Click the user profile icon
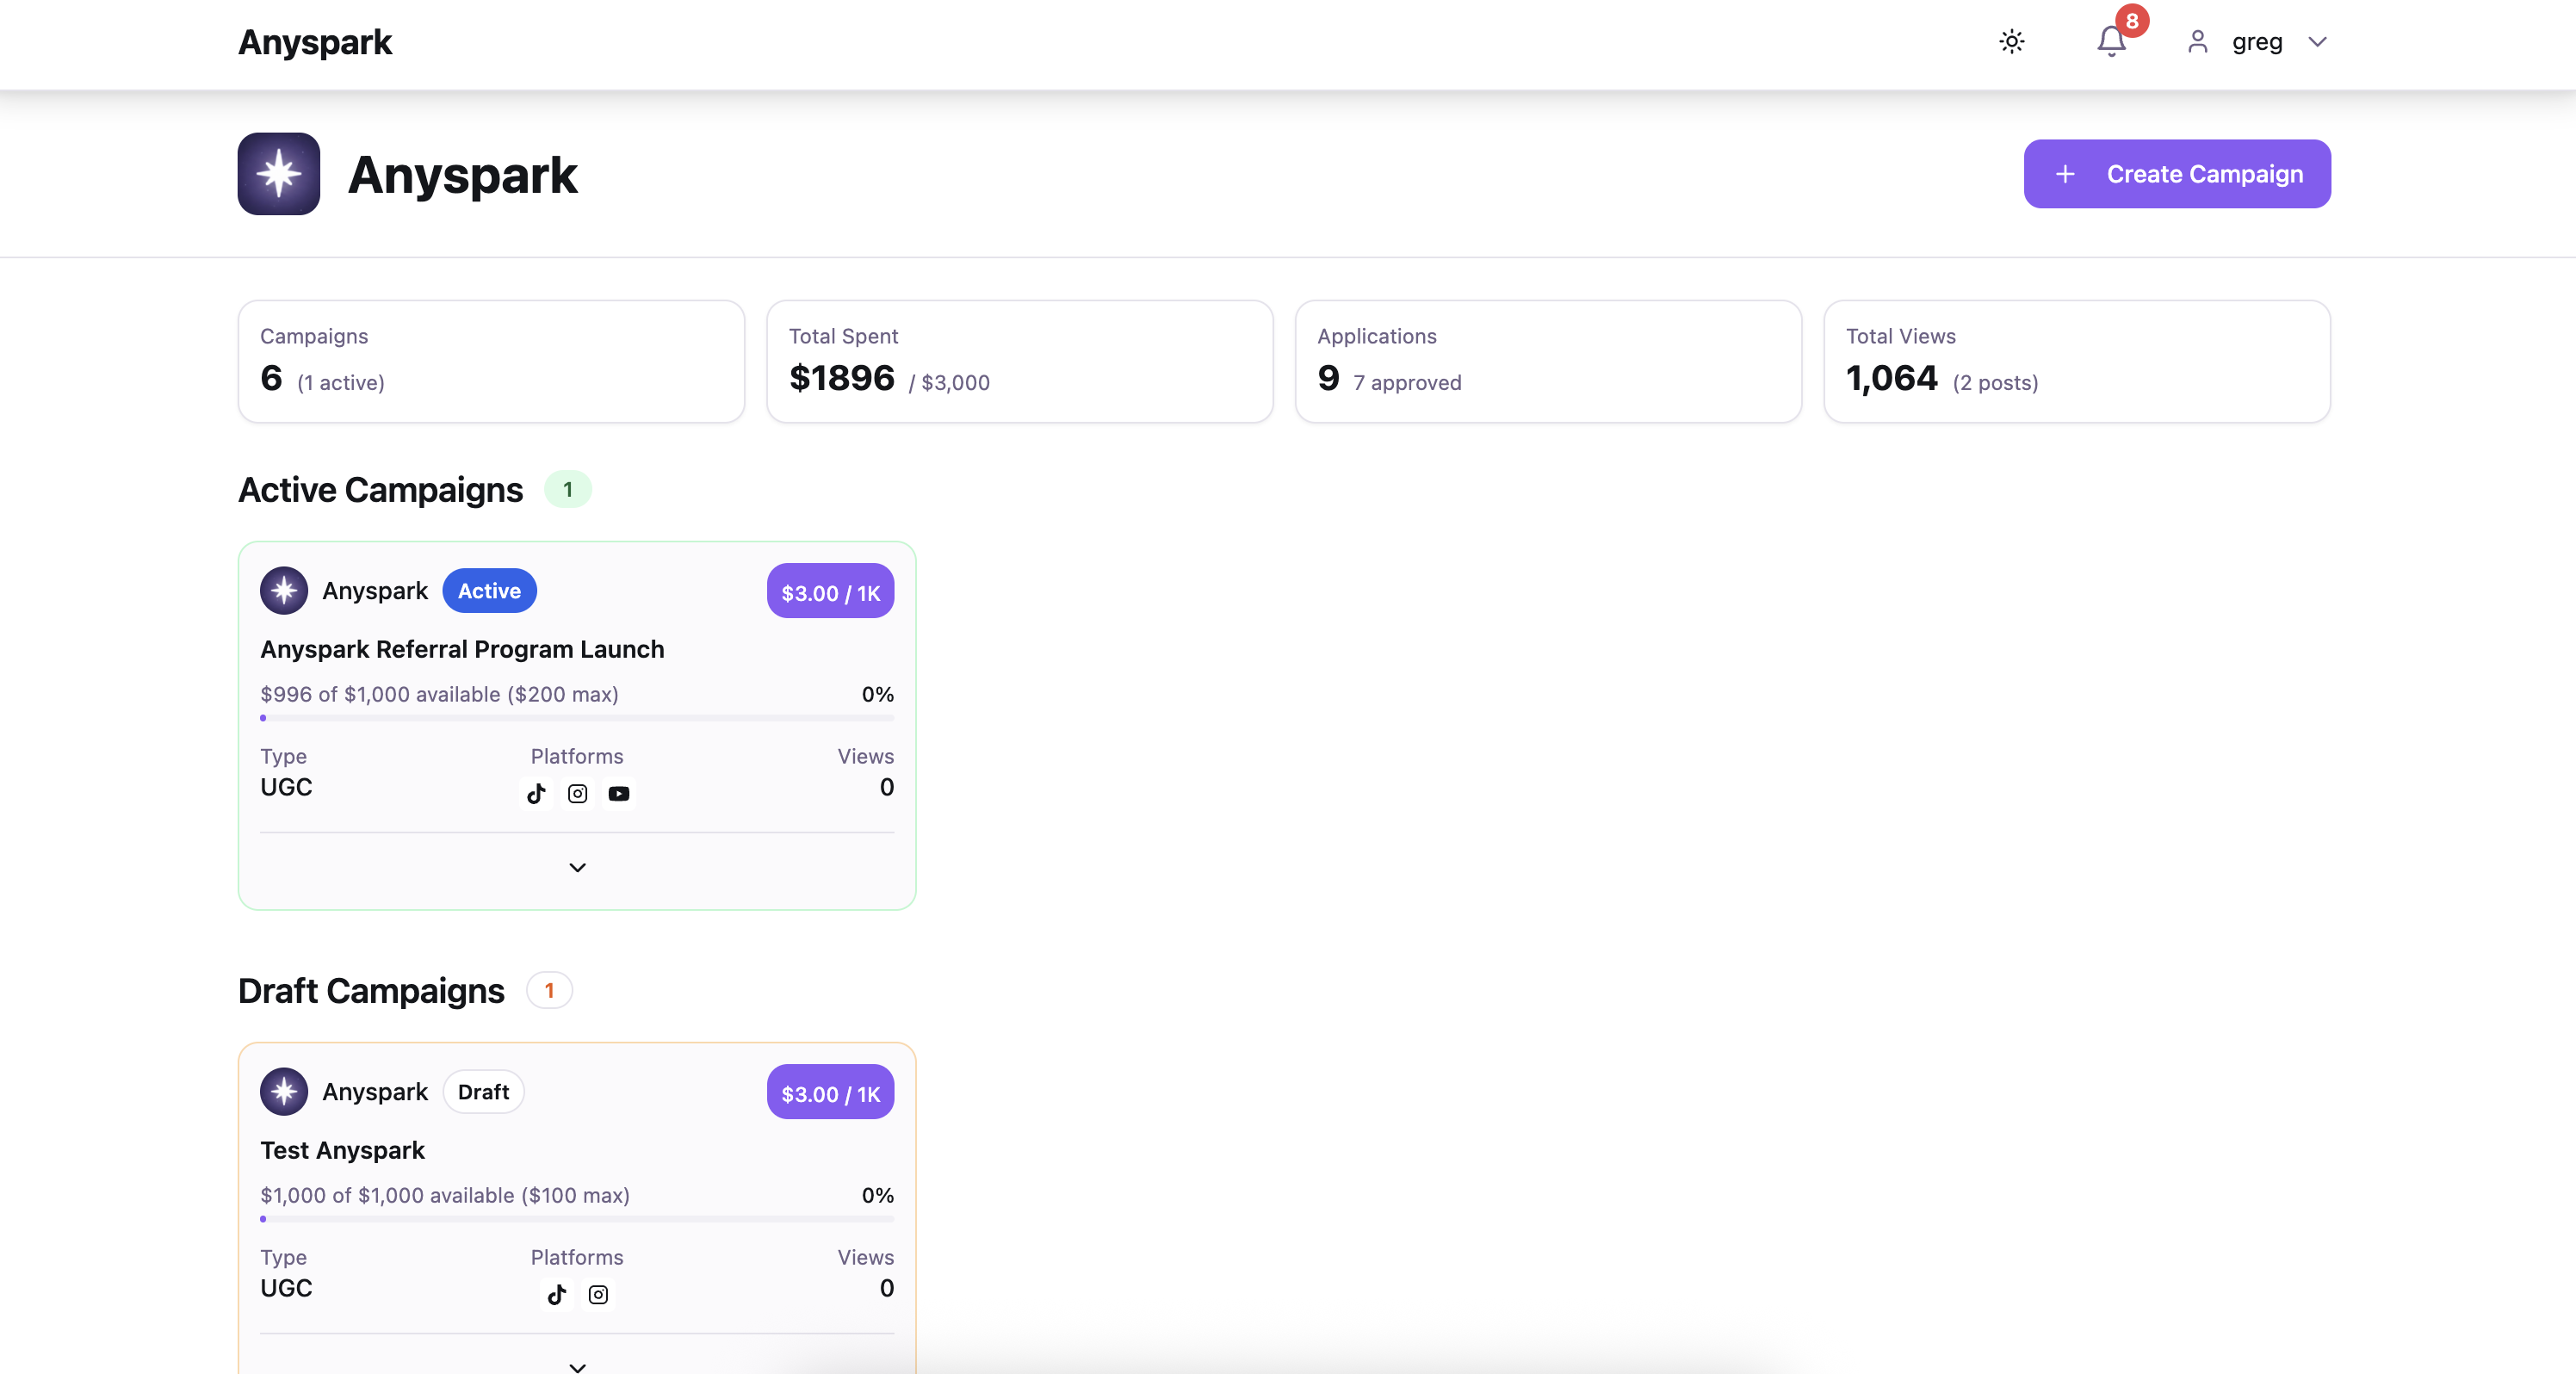 [2197, 42]
